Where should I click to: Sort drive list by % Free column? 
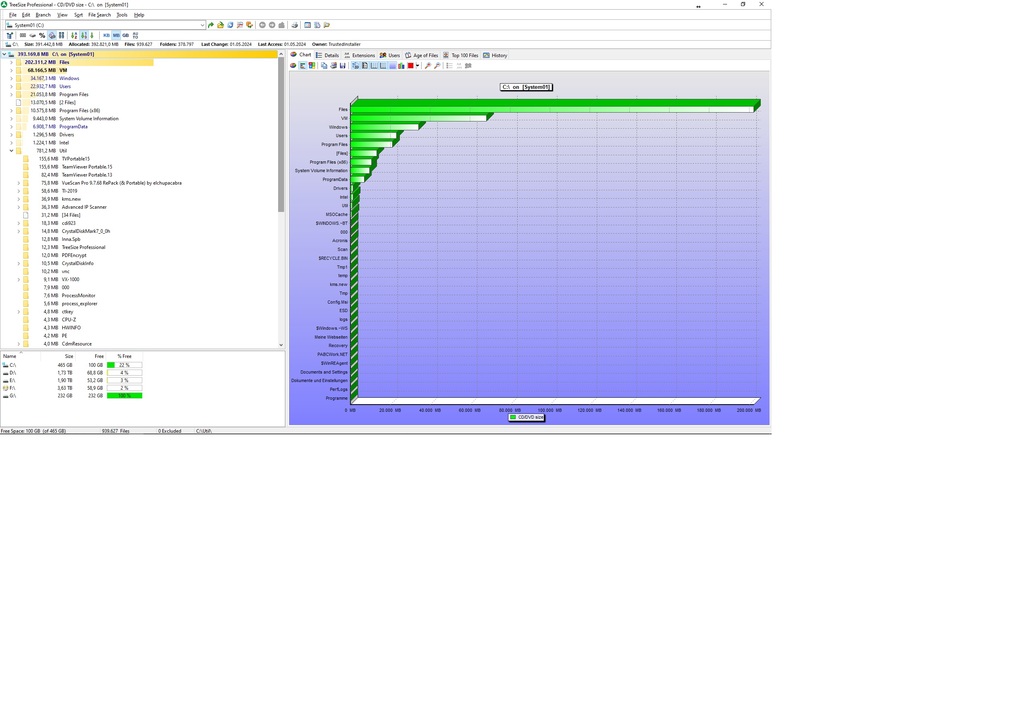[125, 356]
